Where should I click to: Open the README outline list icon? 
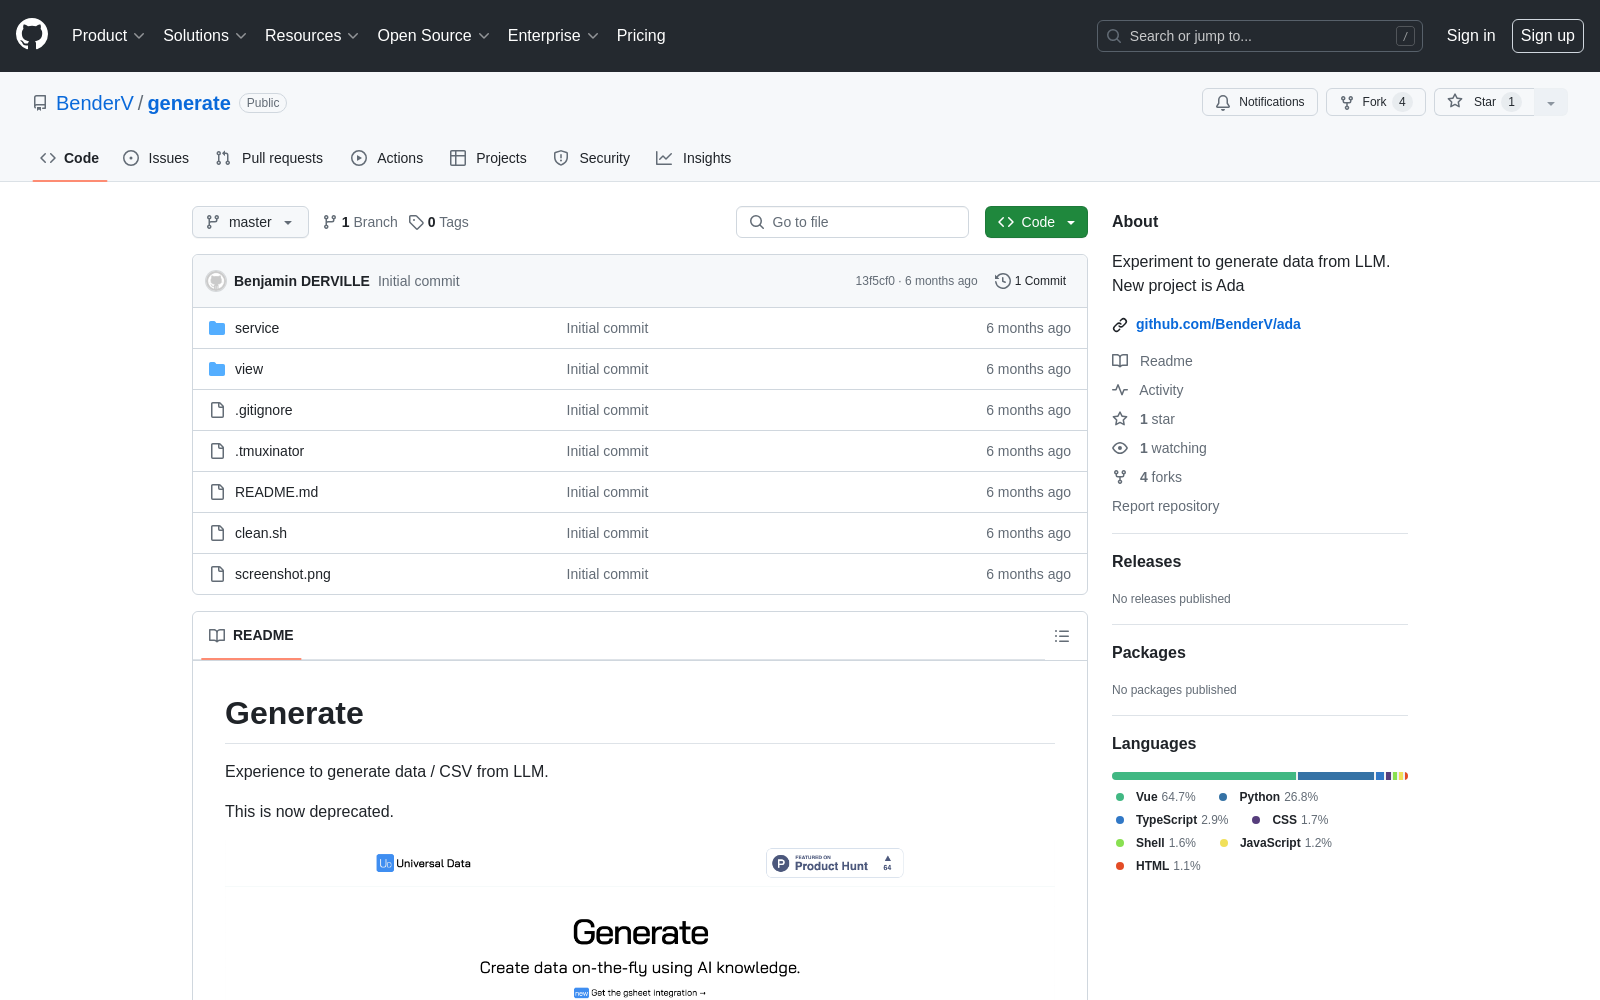(x=1062, y=636)
